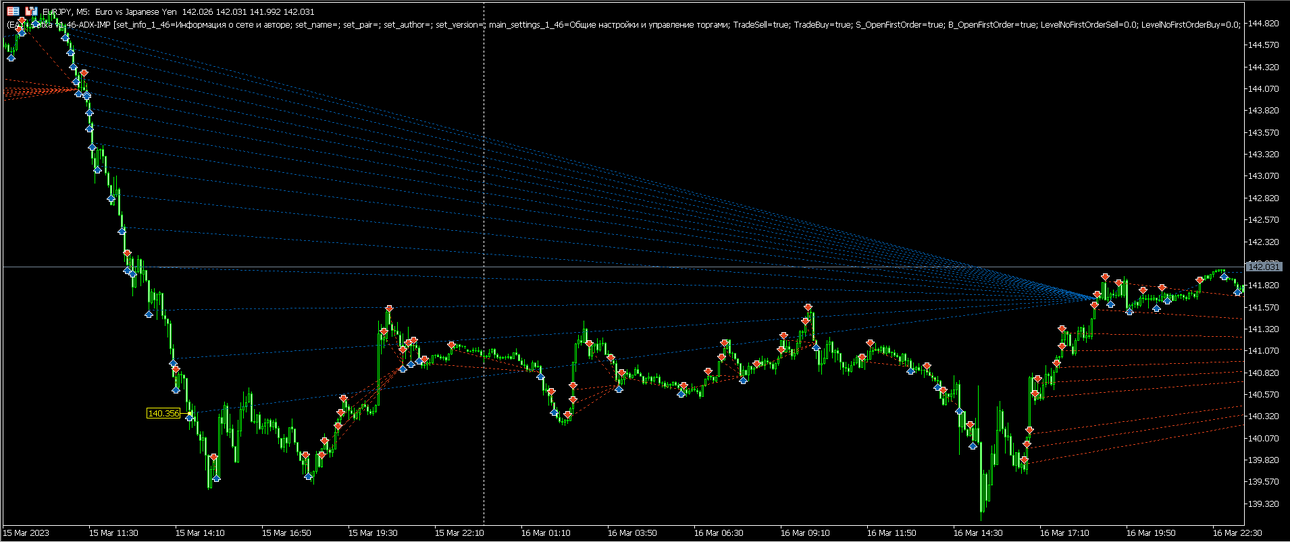Click the 141.820 price scale label
Screen dimensions: 1290x542
(x=1264, y=285)
